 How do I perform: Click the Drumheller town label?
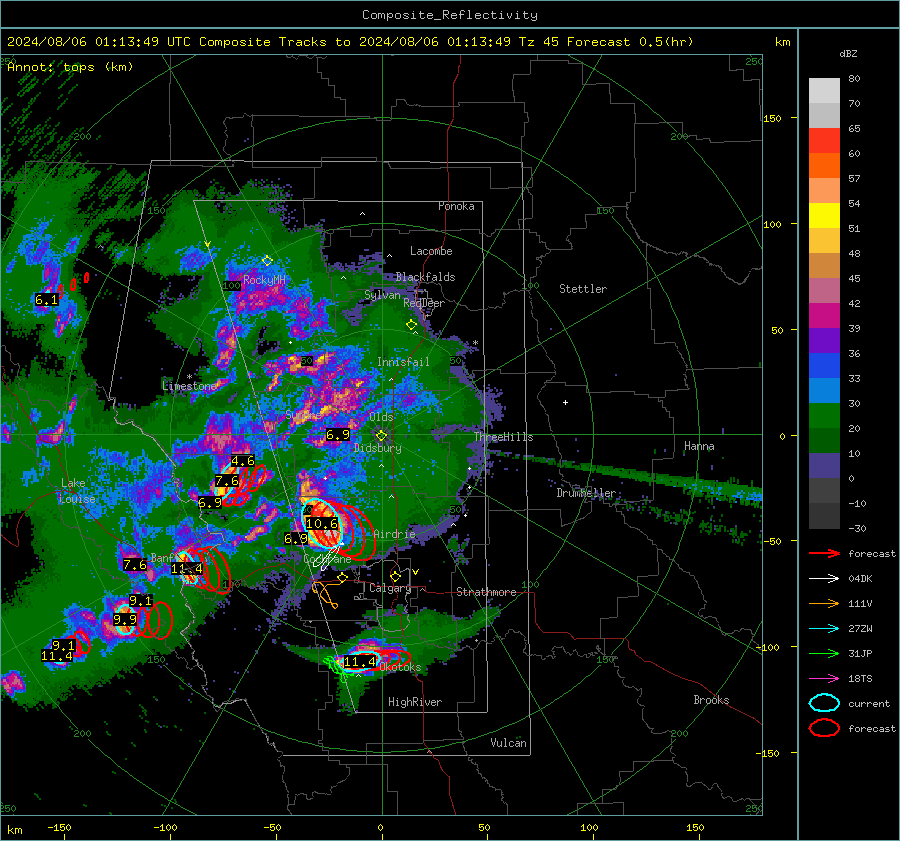coord(586,493)
